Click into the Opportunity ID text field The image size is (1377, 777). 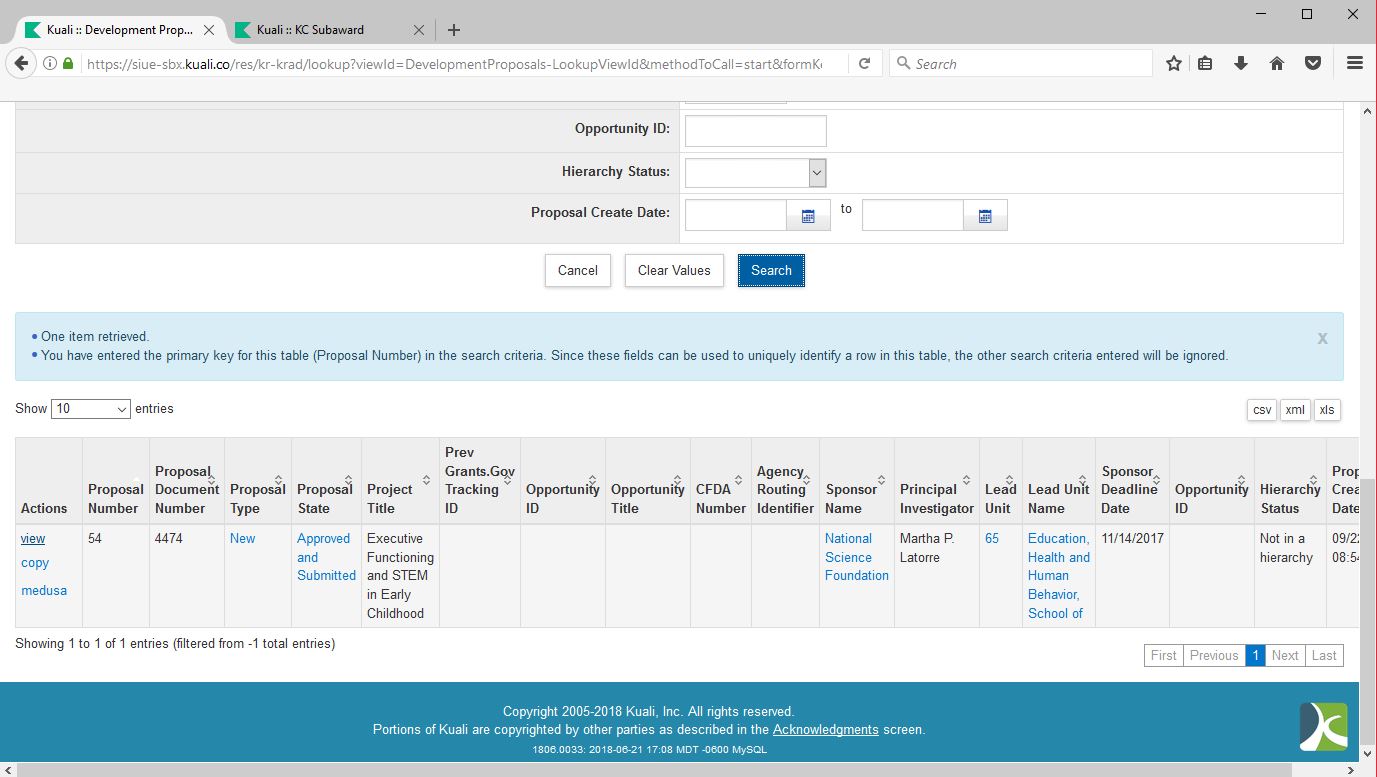coord(755,131)
